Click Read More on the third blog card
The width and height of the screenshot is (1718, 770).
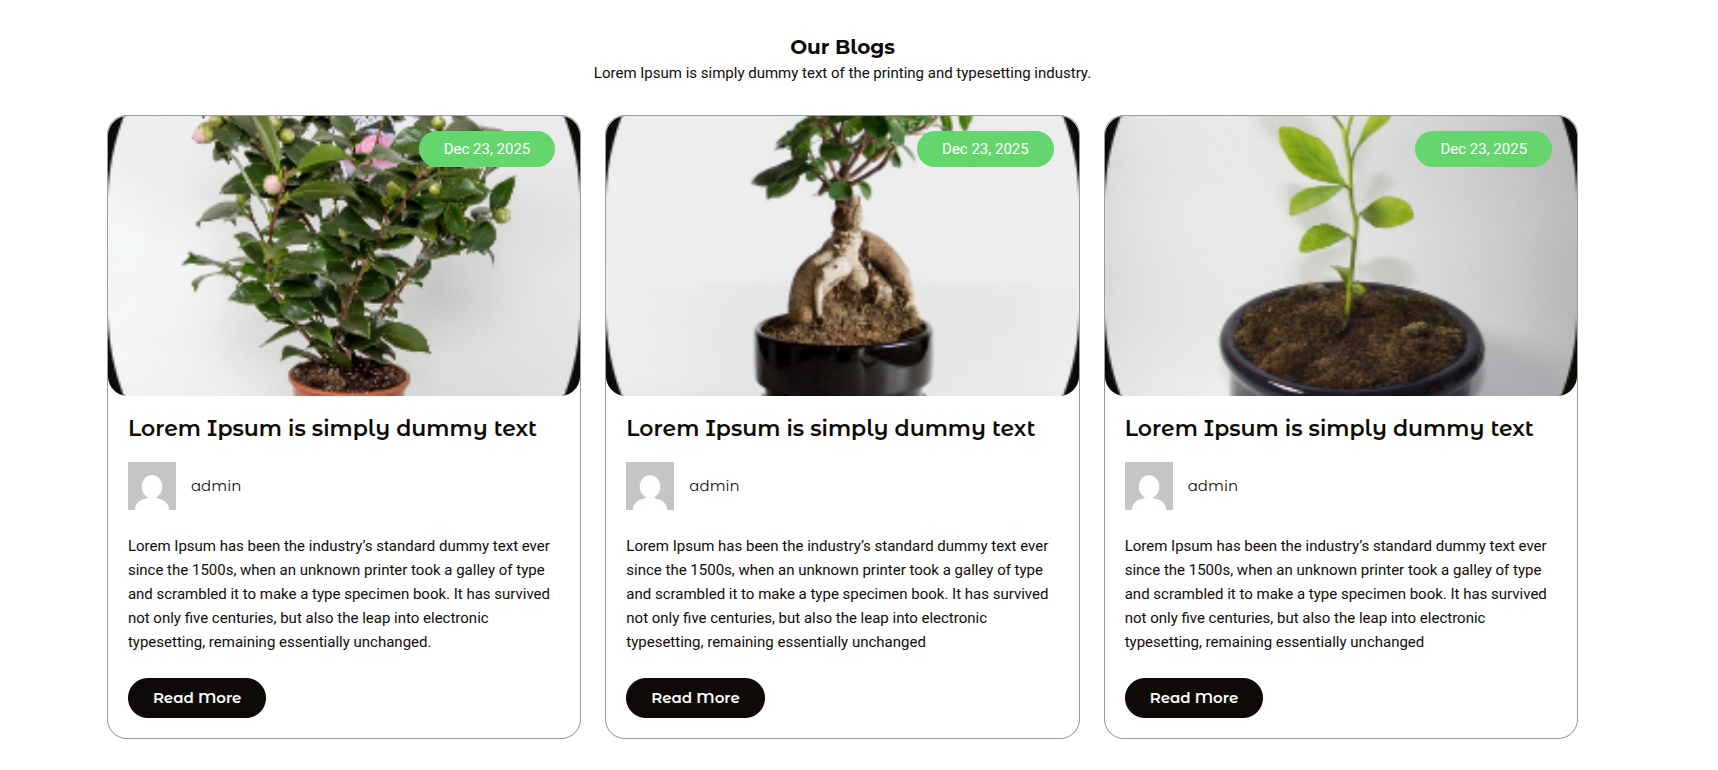pos(1194,698)
